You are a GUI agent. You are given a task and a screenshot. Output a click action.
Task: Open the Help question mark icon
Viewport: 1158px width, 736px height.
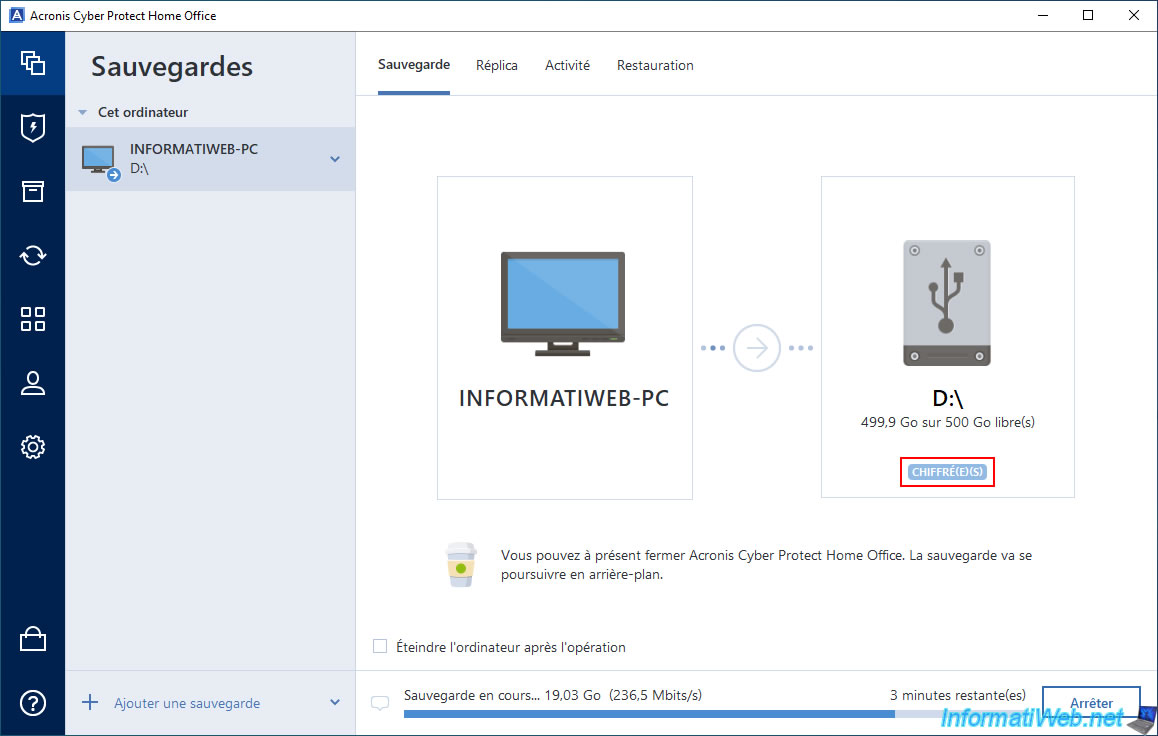pos(32,703)
